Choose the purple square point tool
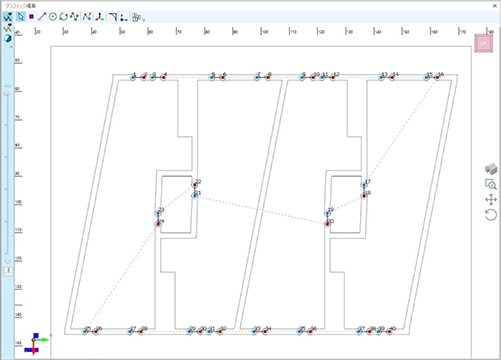The width and height of the screenshot is (501, 360). pyautogui.click(x=31, y=16)
